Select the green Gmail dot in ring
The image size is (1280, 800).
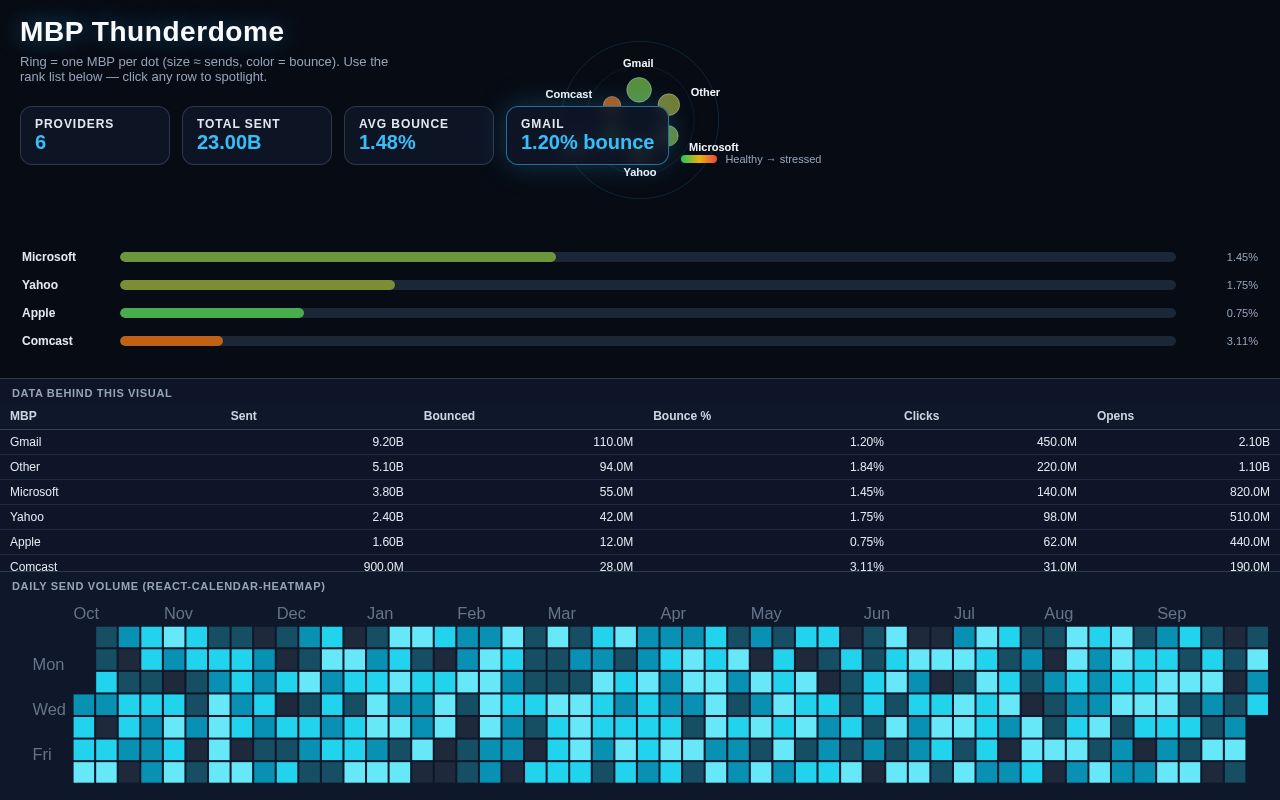coord(639,90)
